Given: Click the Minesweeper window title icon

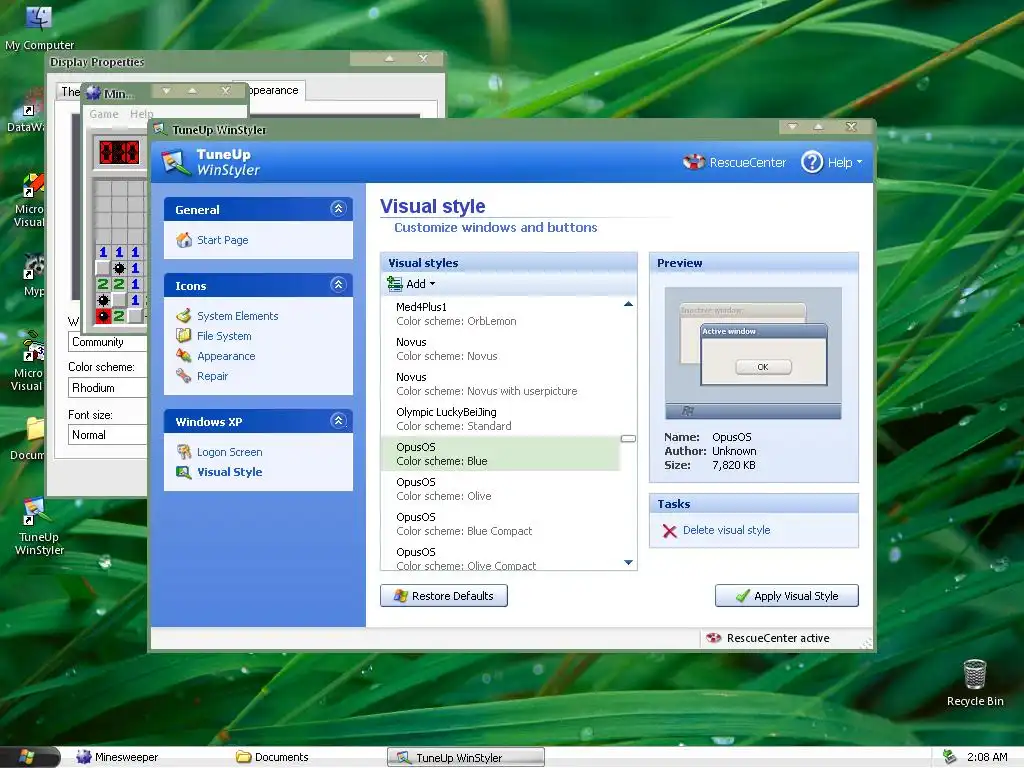Looking at the screenshot, I should coord(93,93).
